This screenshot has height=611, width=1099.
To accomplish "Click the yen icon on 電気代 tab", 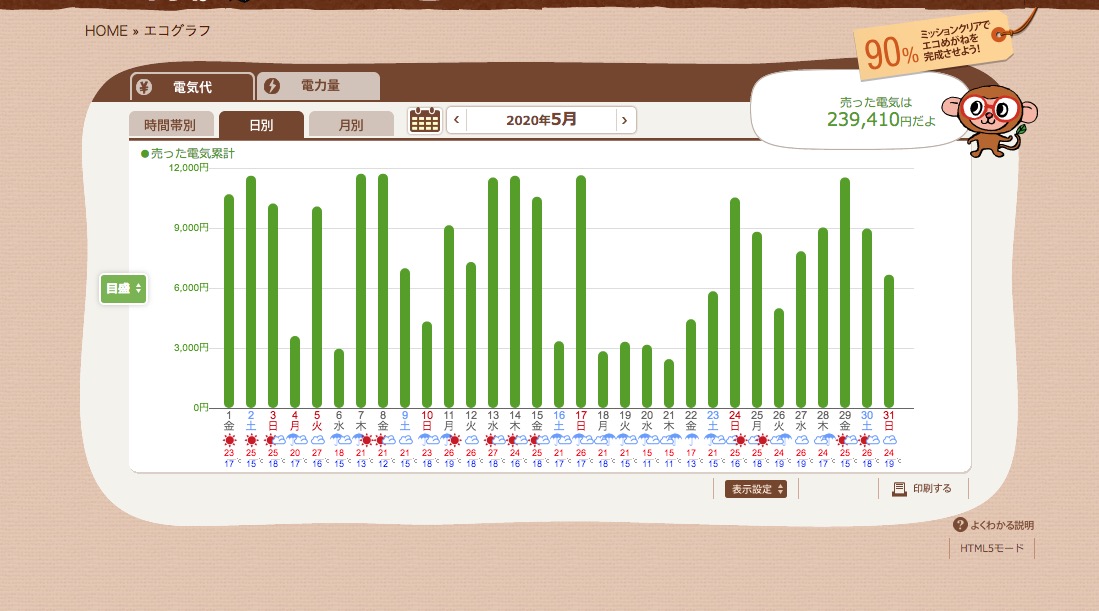I will 144,87.
